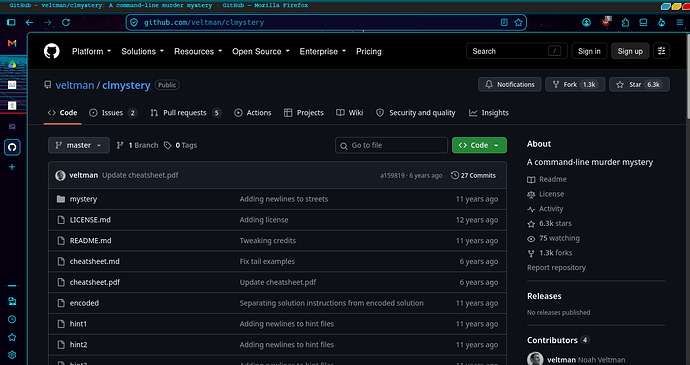Open commit hash a159819

click(x=392, y=175)
